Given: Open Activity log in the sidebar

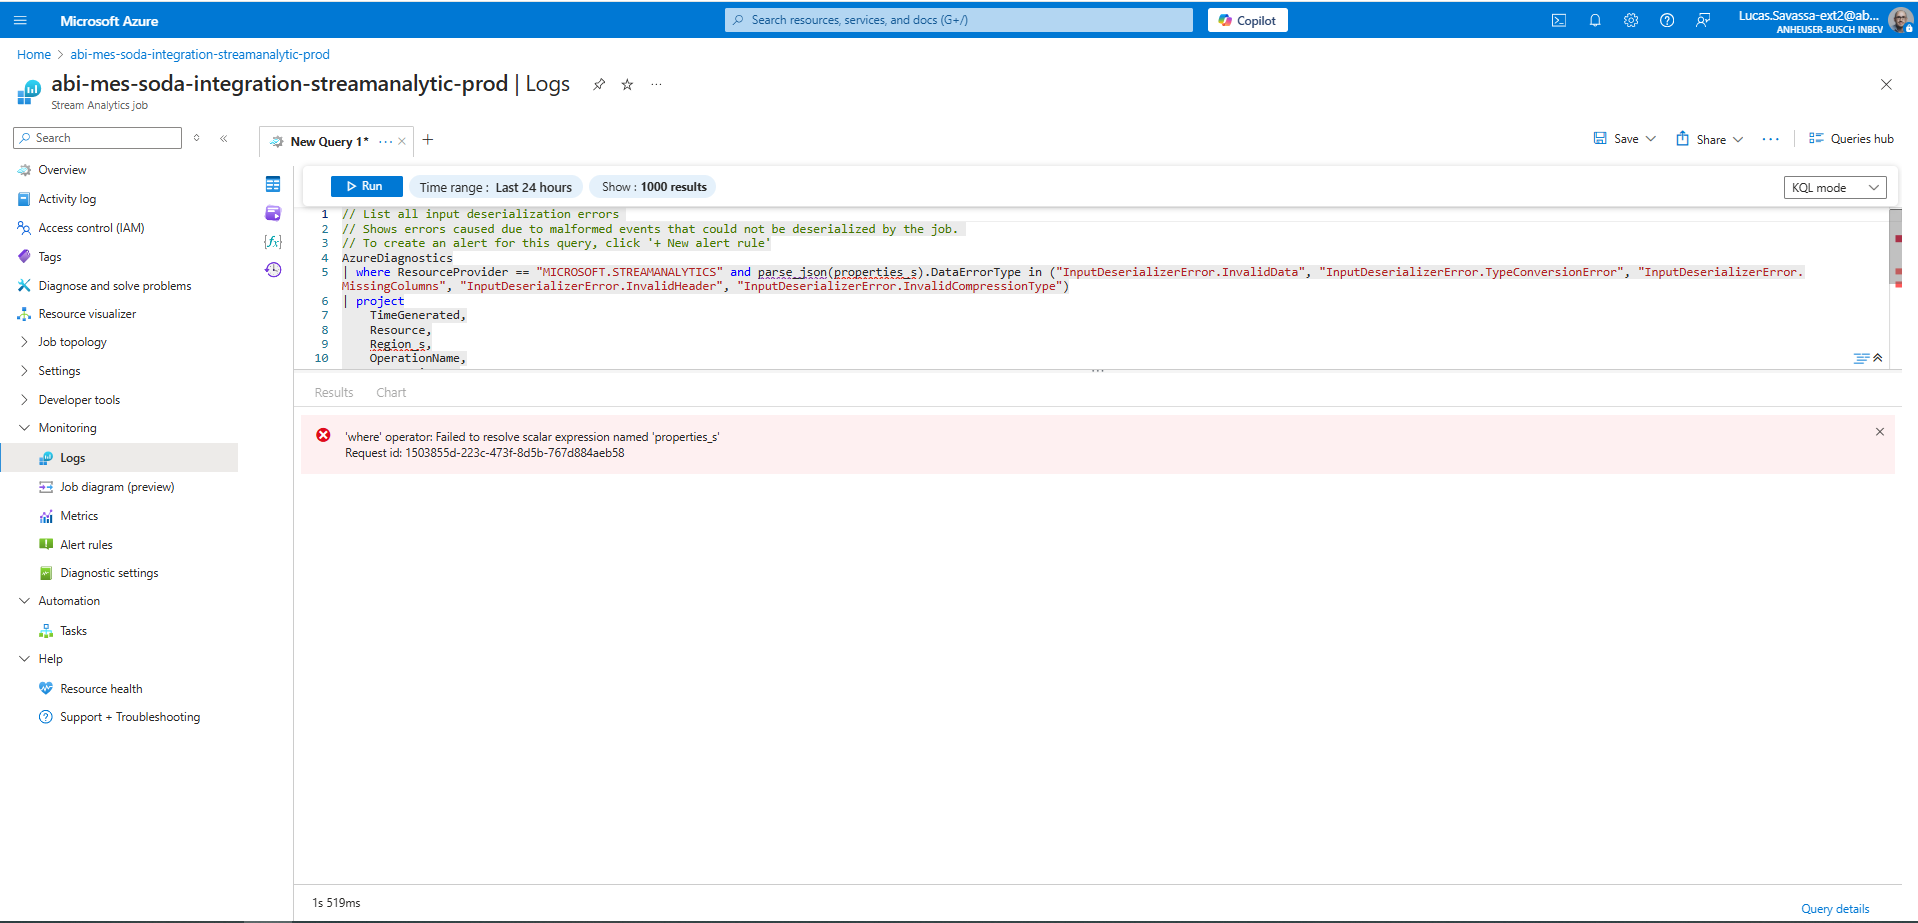Looking at the screenshot, I should coord(67,199).
